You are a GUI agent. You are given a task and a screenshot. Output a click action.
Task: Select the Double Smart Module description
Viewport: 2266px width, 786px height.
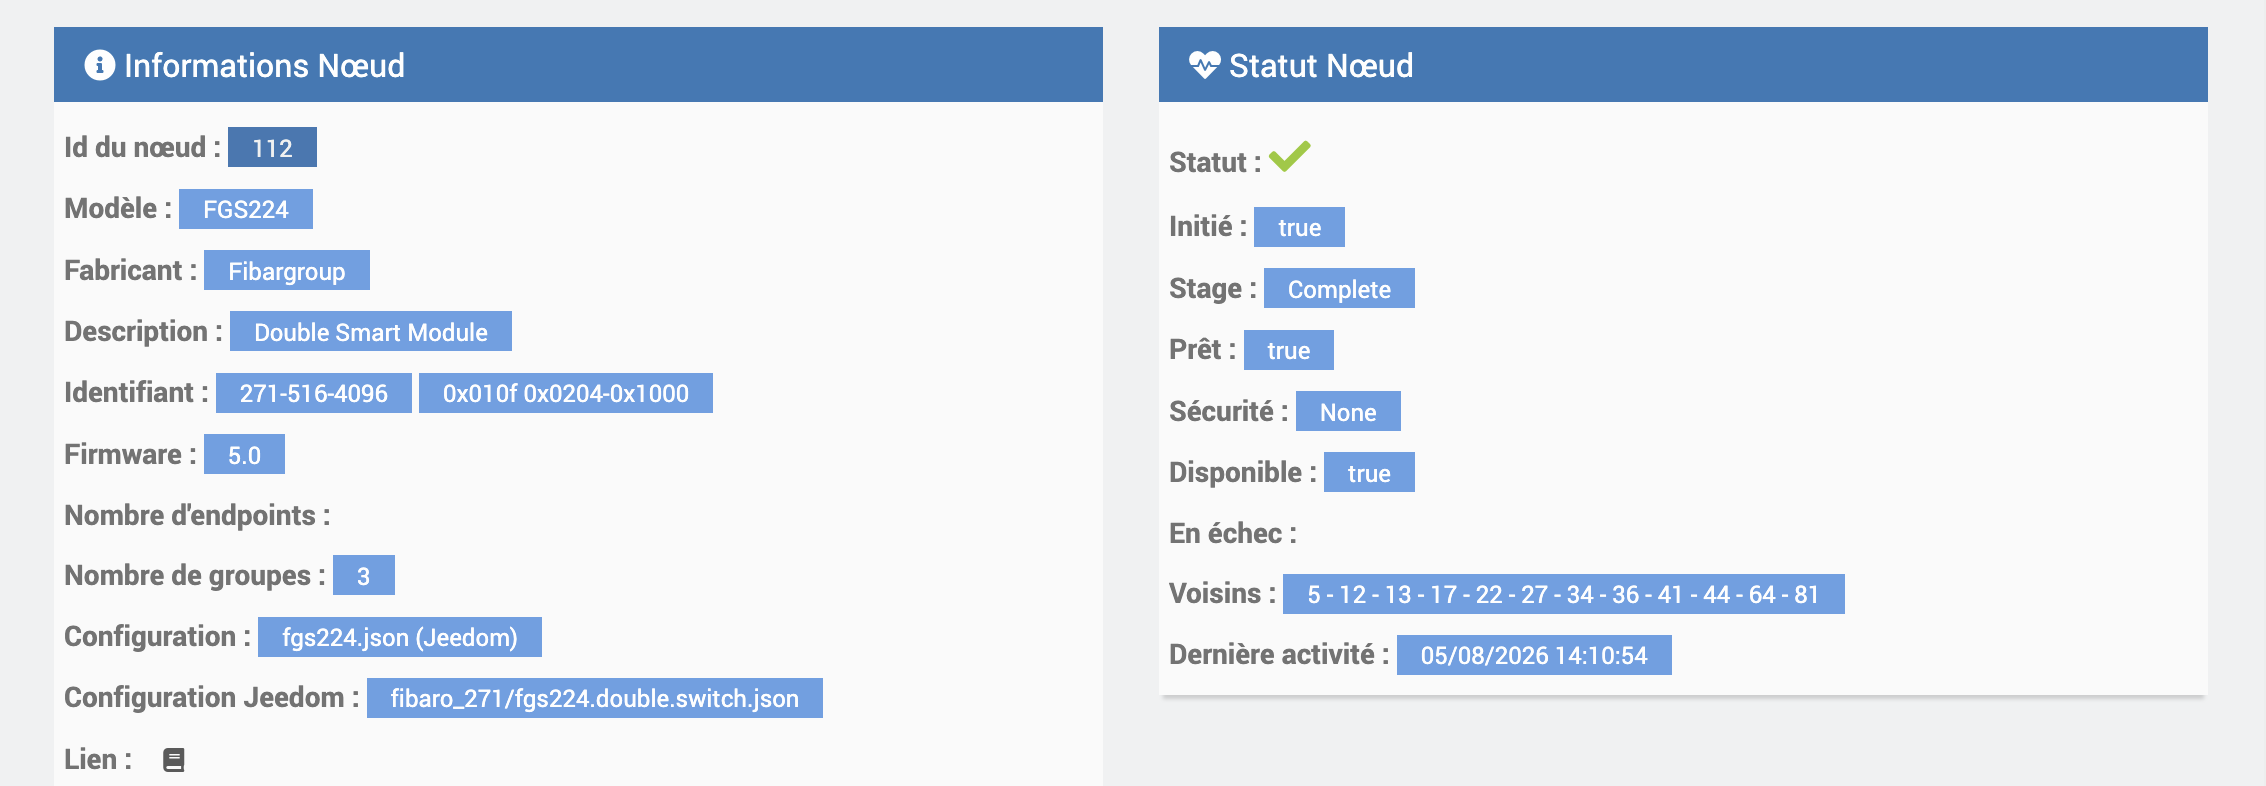[371, 331]
